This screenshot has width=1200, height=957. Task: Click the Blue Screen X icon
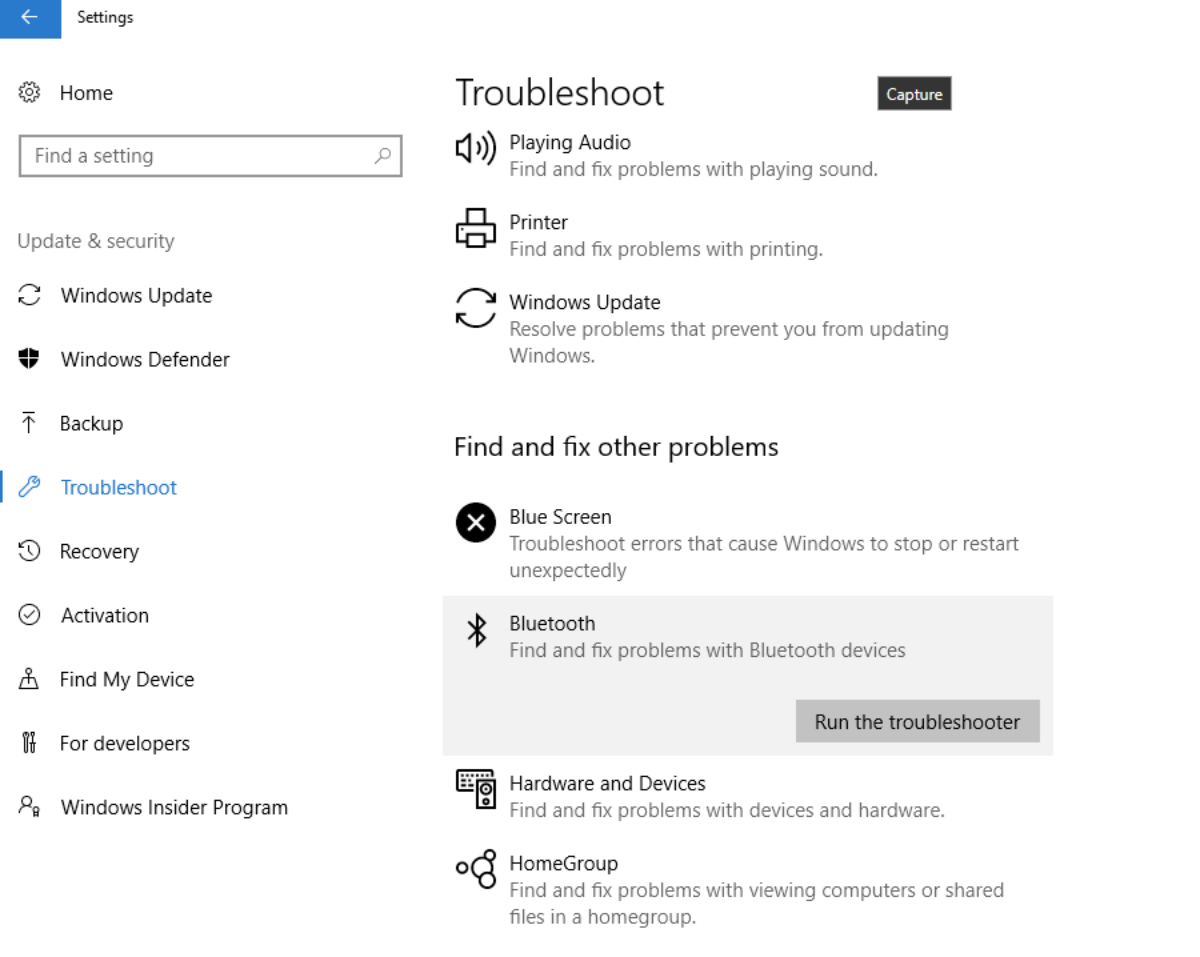[x=475, y=523]
